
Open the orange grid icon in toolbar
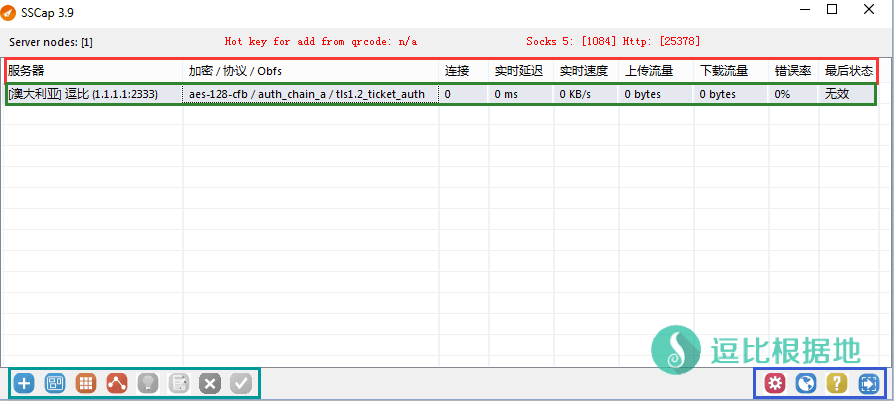click(86, 383)
